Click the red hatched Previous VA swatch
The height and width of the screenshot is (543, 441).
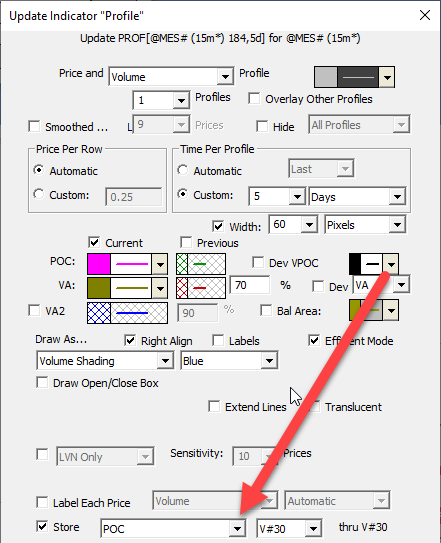point(182,288)
